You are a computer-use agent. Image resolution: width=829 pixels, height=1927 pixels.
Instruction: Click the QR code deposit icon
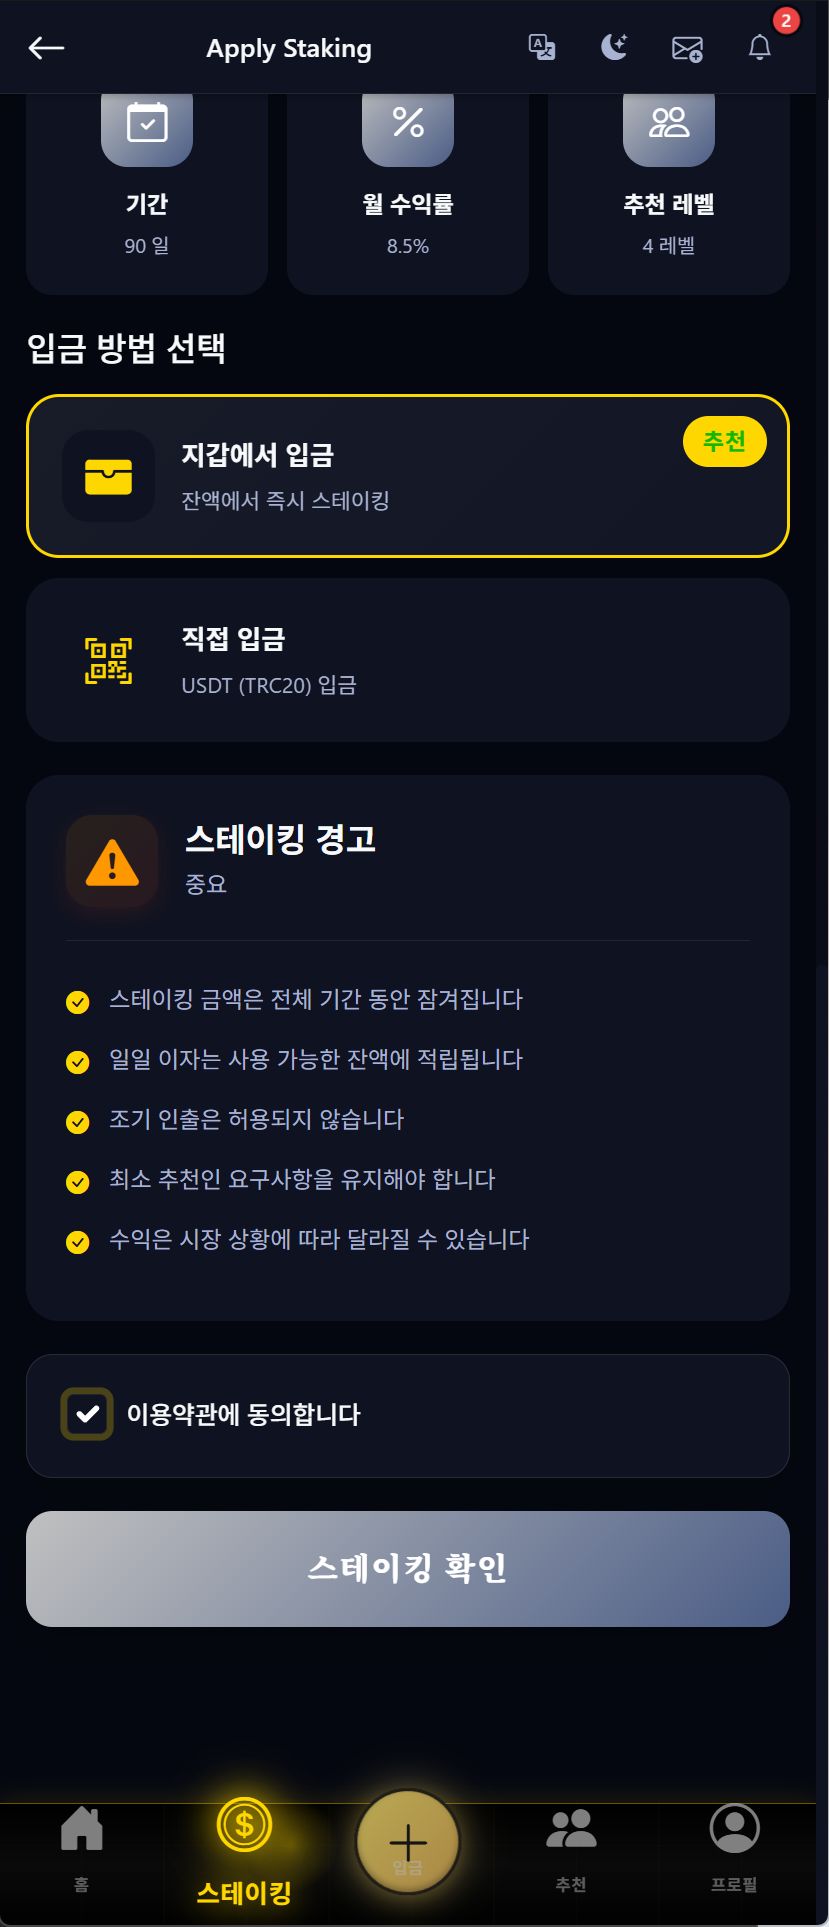coord(109,660)
